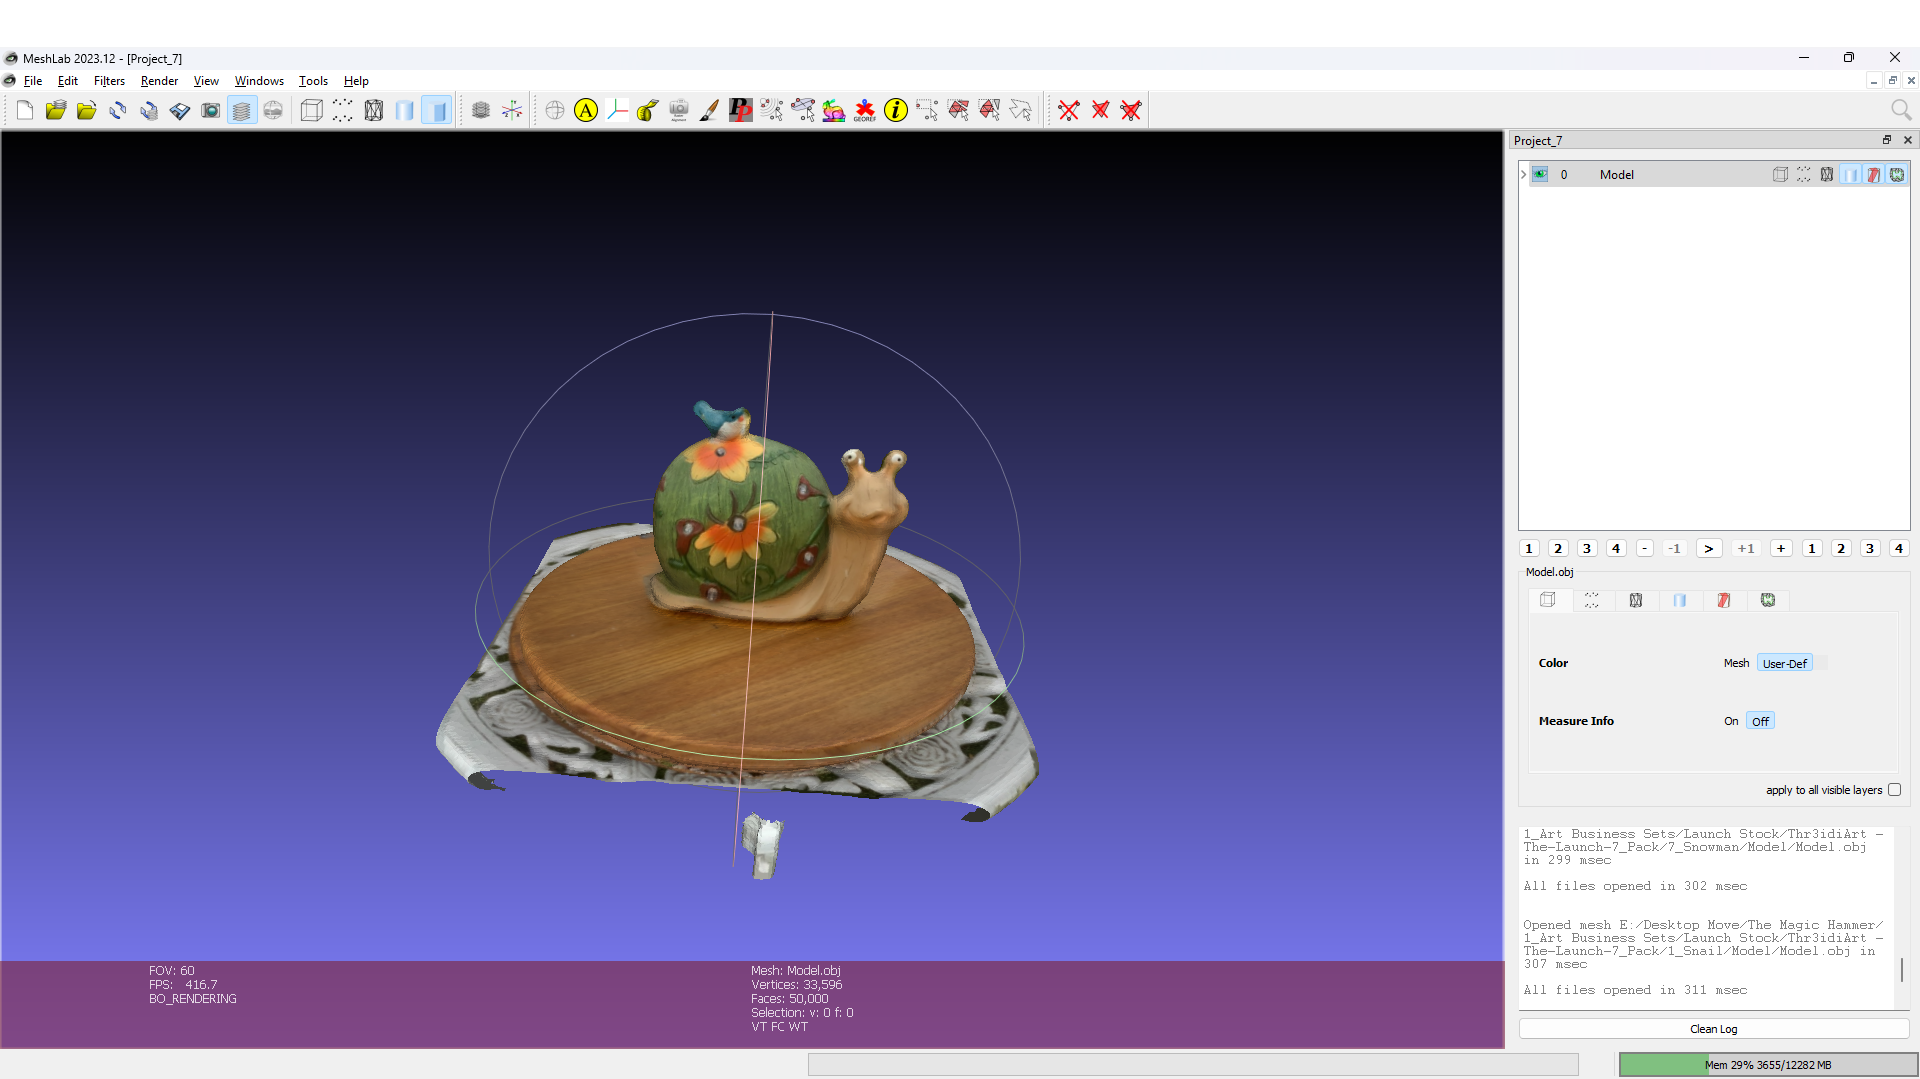Image resolution: width=1920 pixels, height=1079 pixels.
Task: Click the +1 decimation button
Action: (x=1746, y=548)
